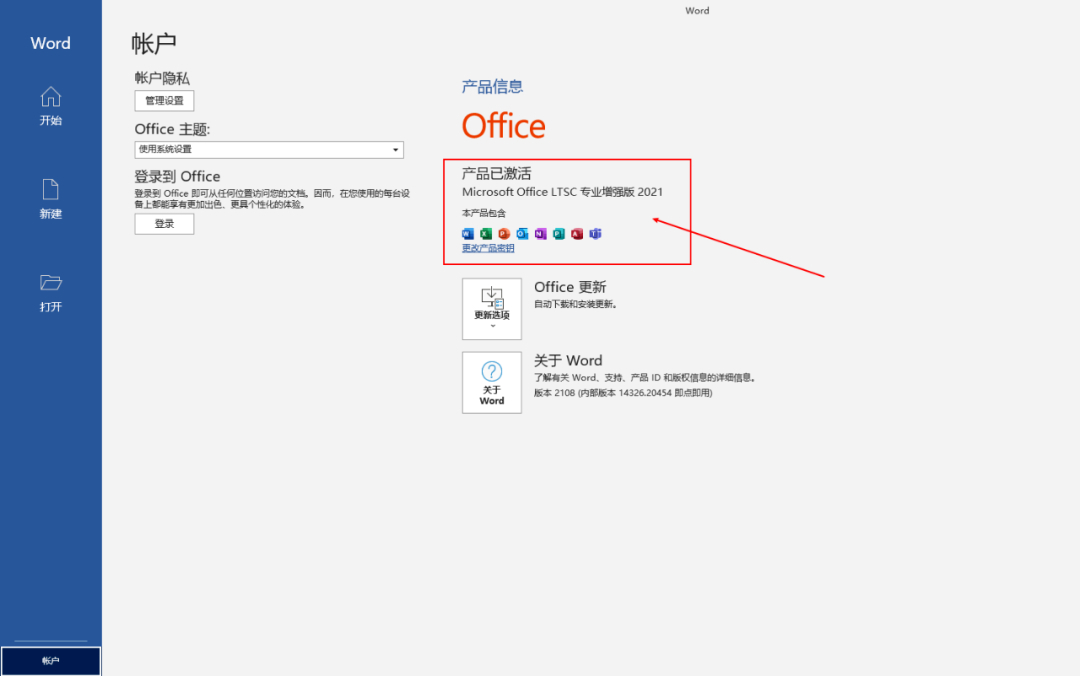Viewport: 1080px width, 676px height.
Task: Click the 本产品包含 label
Action: coord(484,213)
